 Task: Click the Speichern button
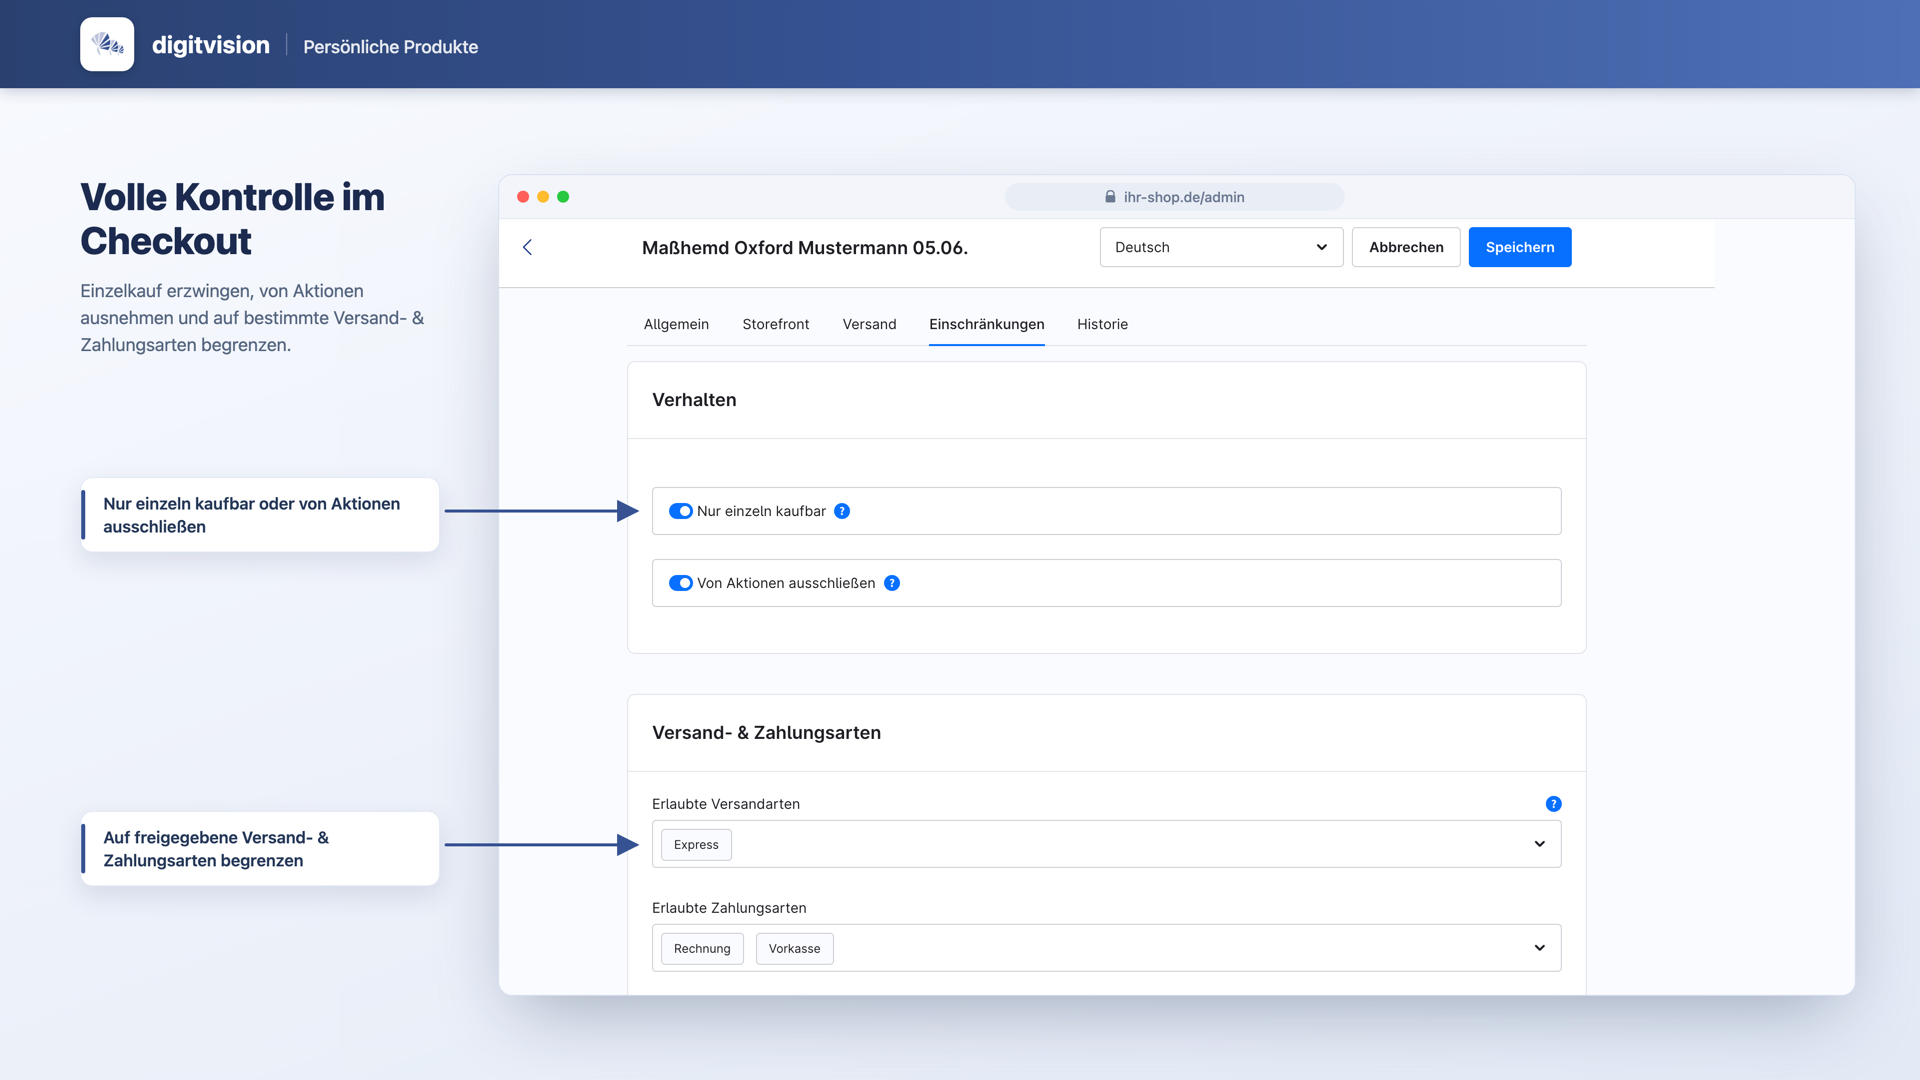1519,247
